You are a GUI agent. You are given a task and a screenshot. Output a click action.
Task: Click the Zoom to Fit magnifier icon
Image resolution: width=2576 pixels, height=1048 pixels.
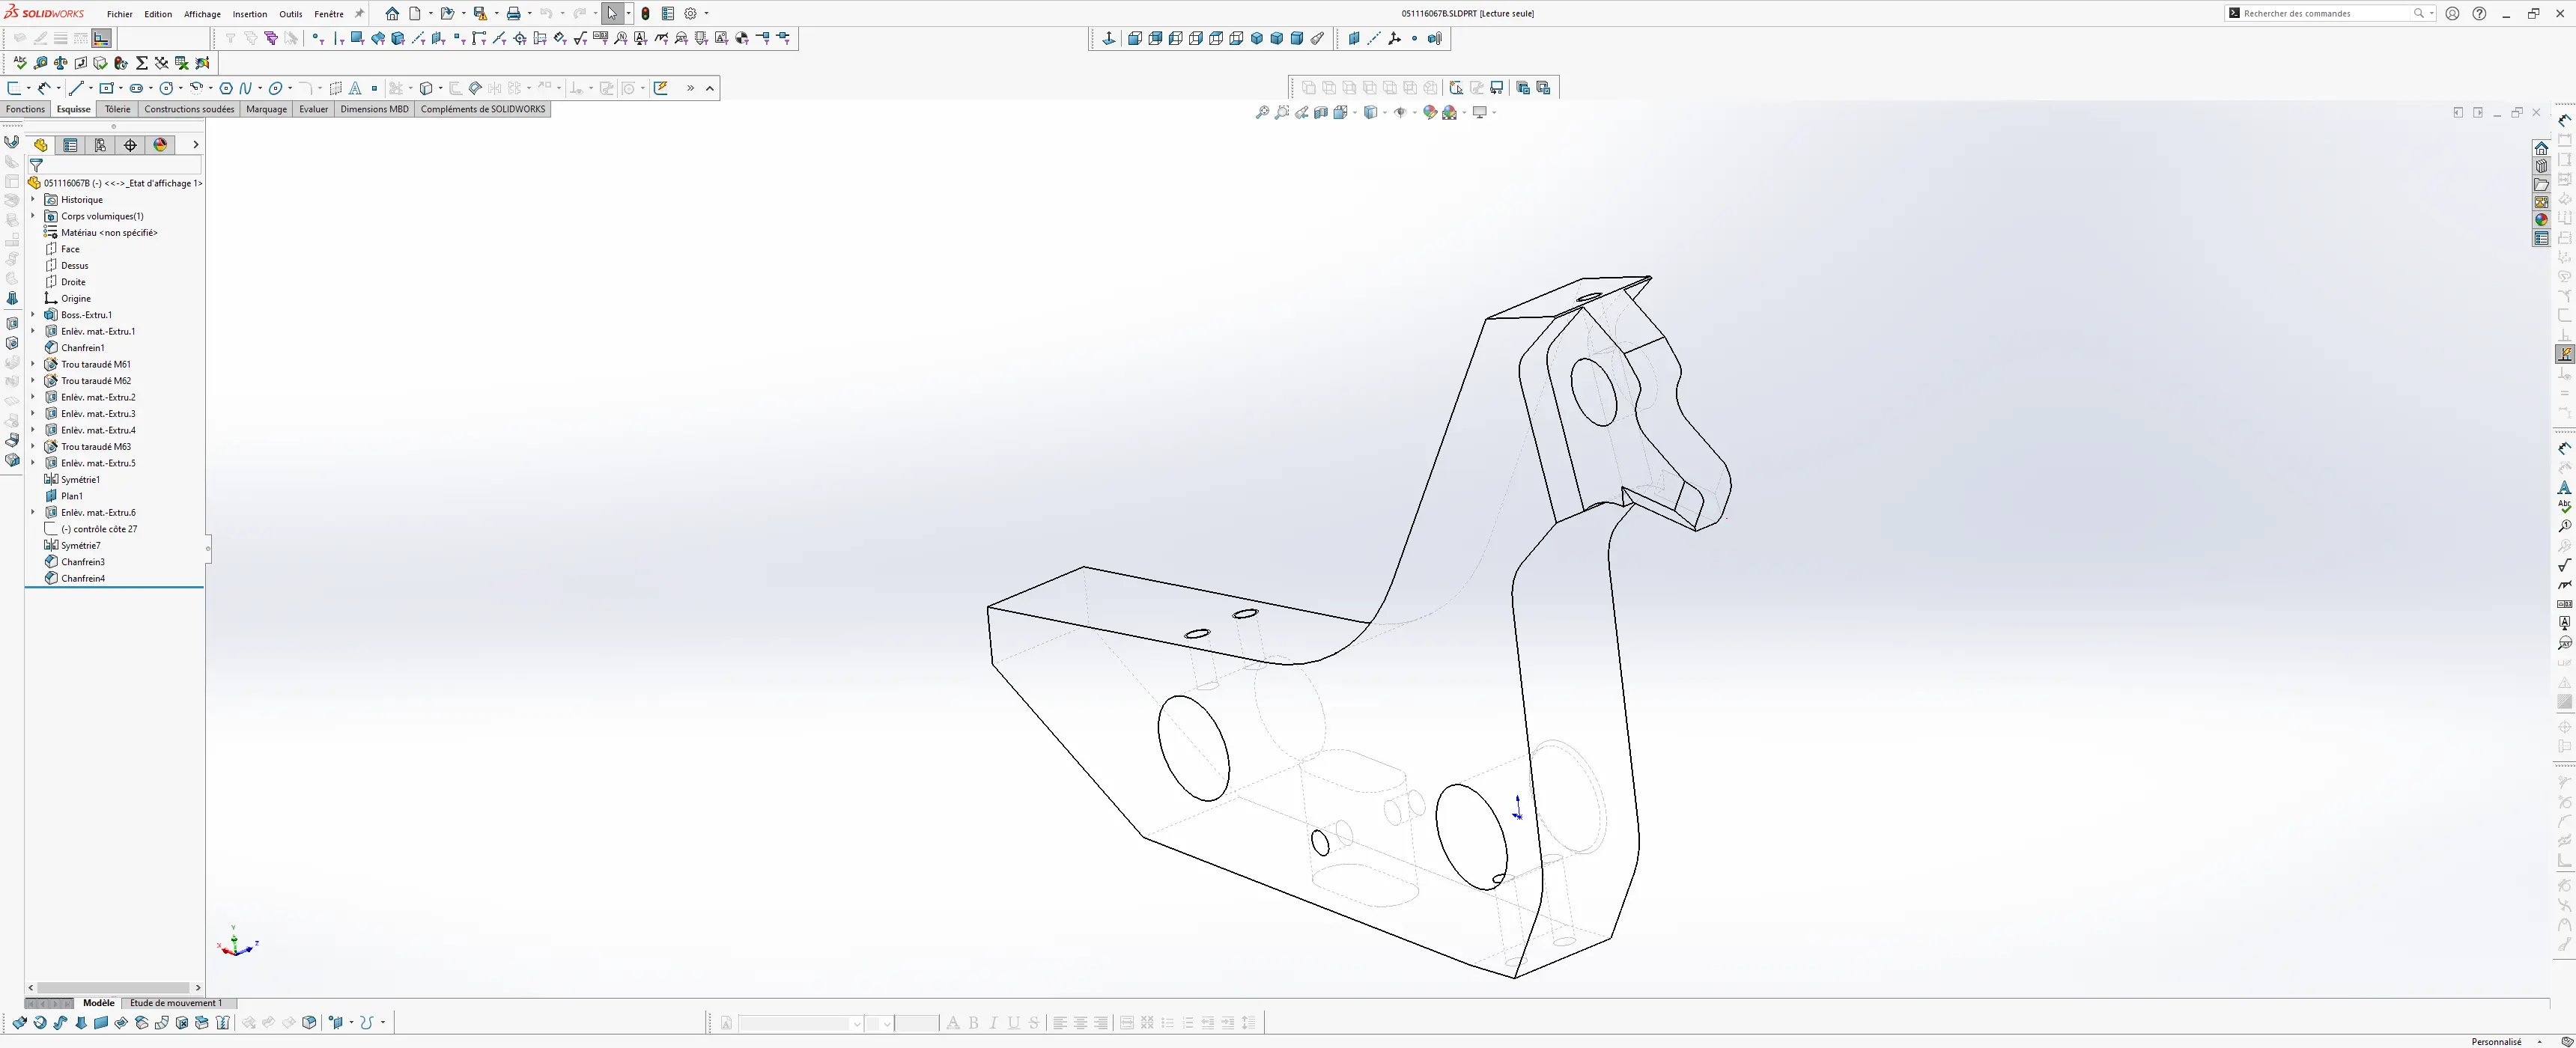(1263, 112)
